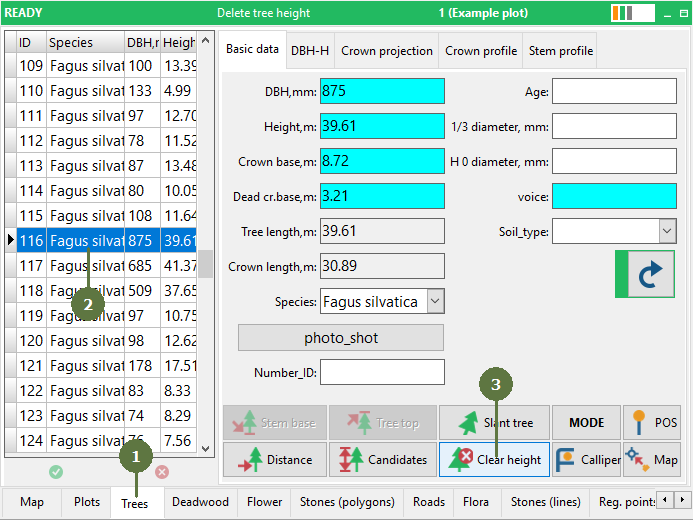This screenshot has height=520, width=693.
Task: Click the Age input field
Action: tap(614, 91)
